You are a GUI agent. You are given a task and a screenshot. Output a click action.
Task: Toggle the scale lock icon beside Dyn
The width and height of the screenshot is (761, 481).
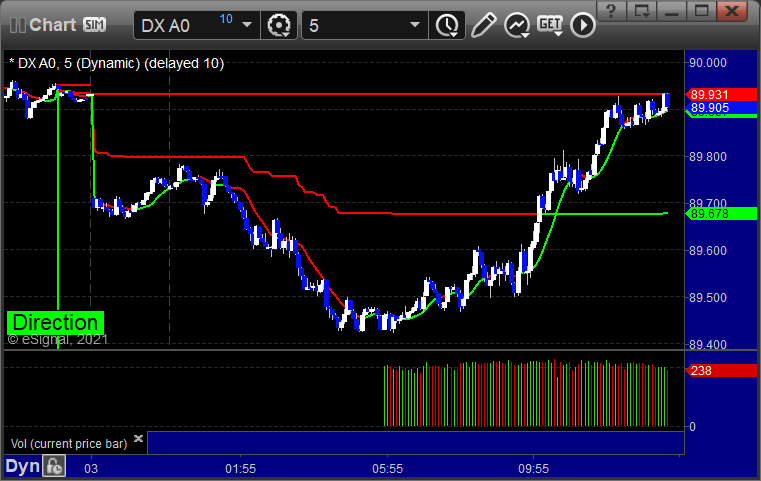54,466
